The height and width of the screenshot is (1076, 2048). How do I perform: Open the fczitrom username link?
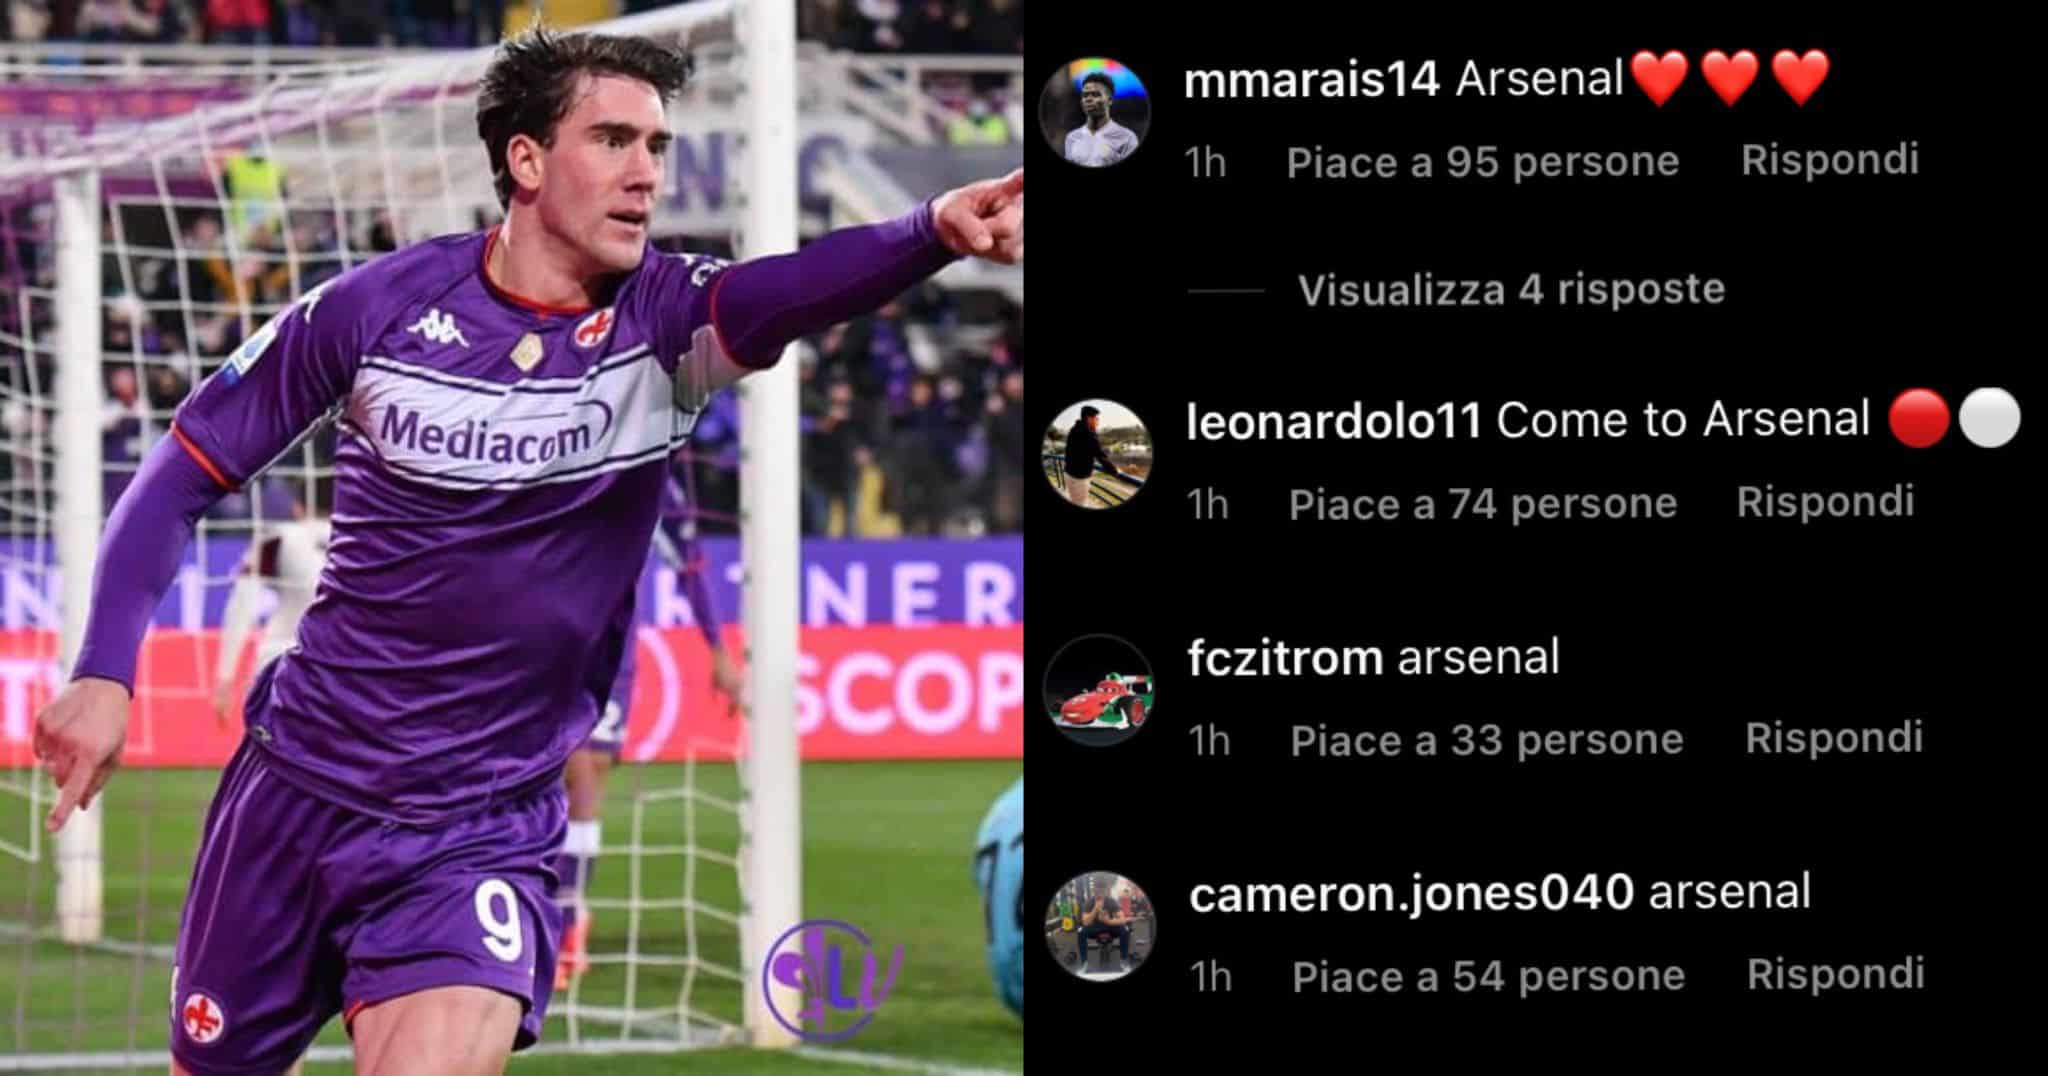1285,658
